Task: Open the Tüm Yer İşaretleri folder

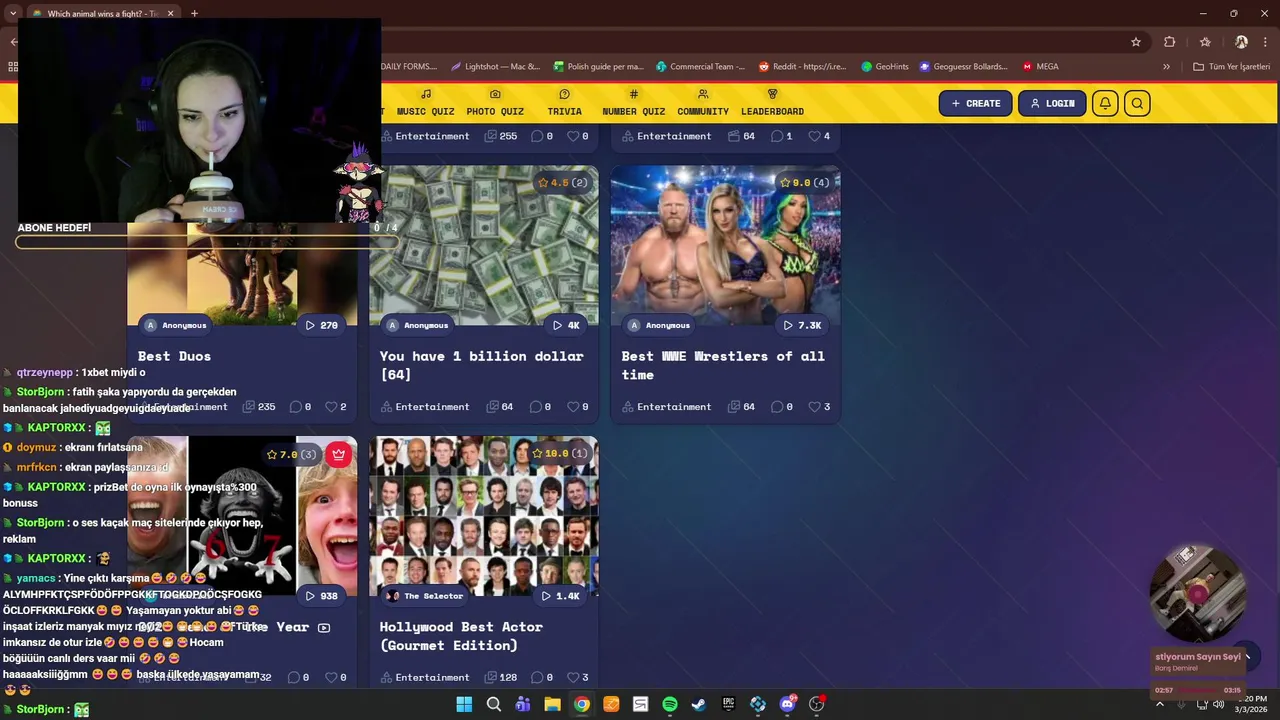Action: point(1231,66)
